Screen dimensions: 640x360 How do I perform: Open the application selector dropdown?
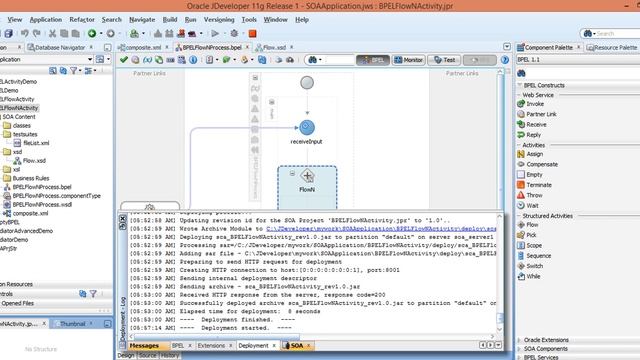pyautogui.click(x=89, y=60)
